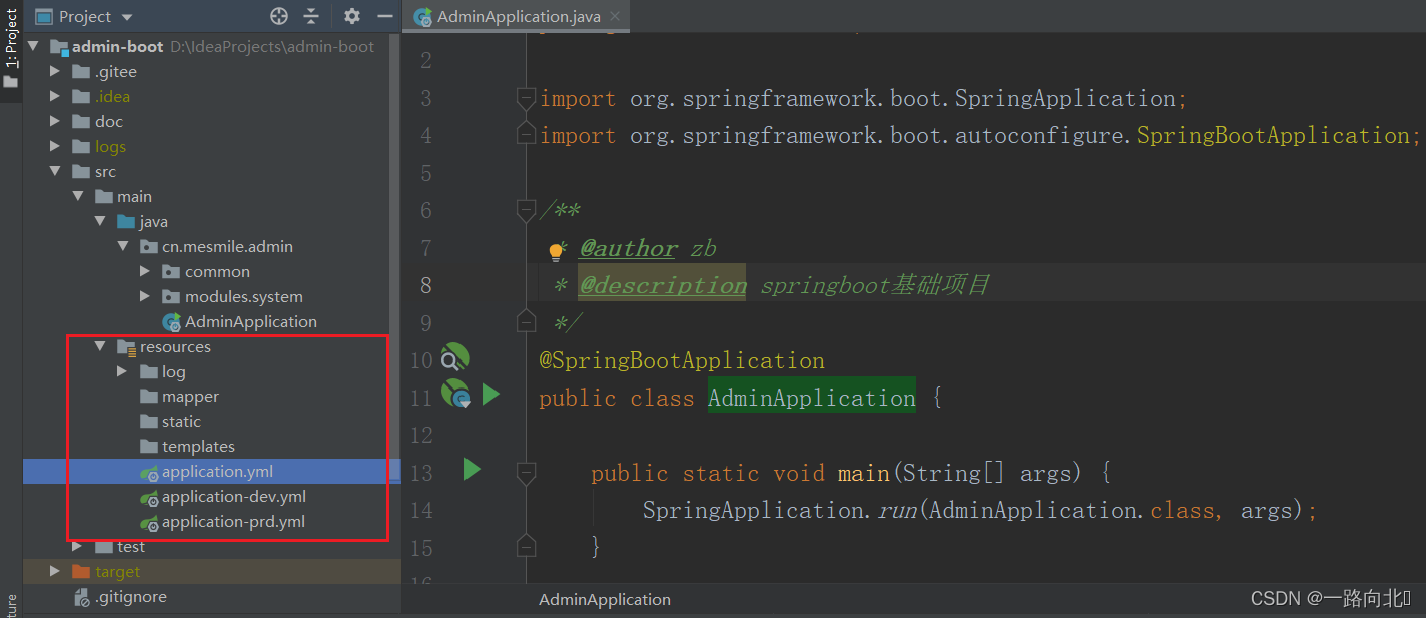The width and height of the screenshot is (1426, 618).
Task: Click the doc folder icon
Action: 81,122
